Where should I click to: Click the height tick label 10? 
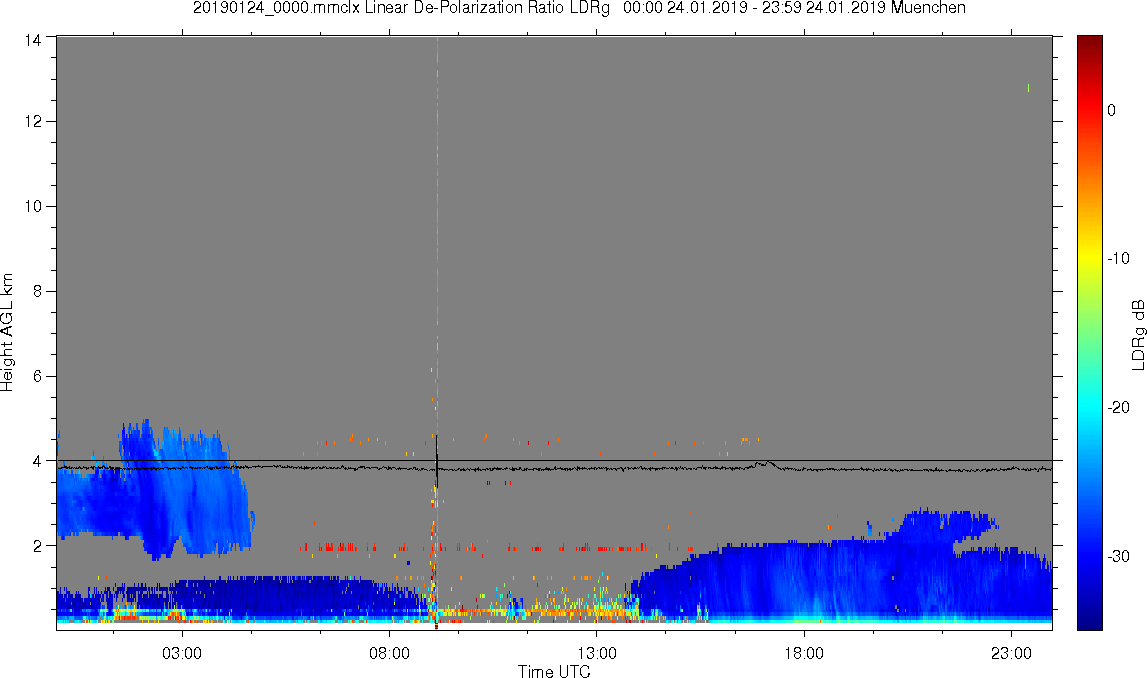pyautogui.click(x=33, y=206)
